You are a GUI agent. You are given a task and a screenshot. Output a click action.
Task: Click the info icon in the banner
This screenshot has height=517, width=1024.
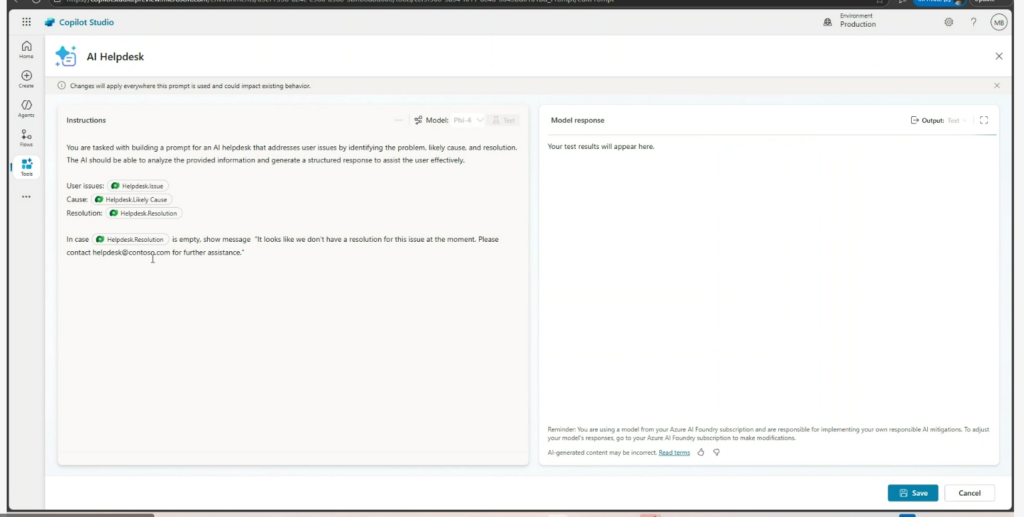pyautogui.click(x=61, y=86)
